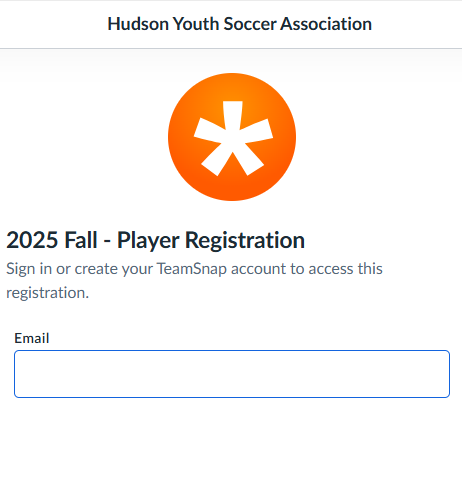Select the Hudson Youth Soccer Association title
Screen dimensions: 462x484
coord(239,24)
